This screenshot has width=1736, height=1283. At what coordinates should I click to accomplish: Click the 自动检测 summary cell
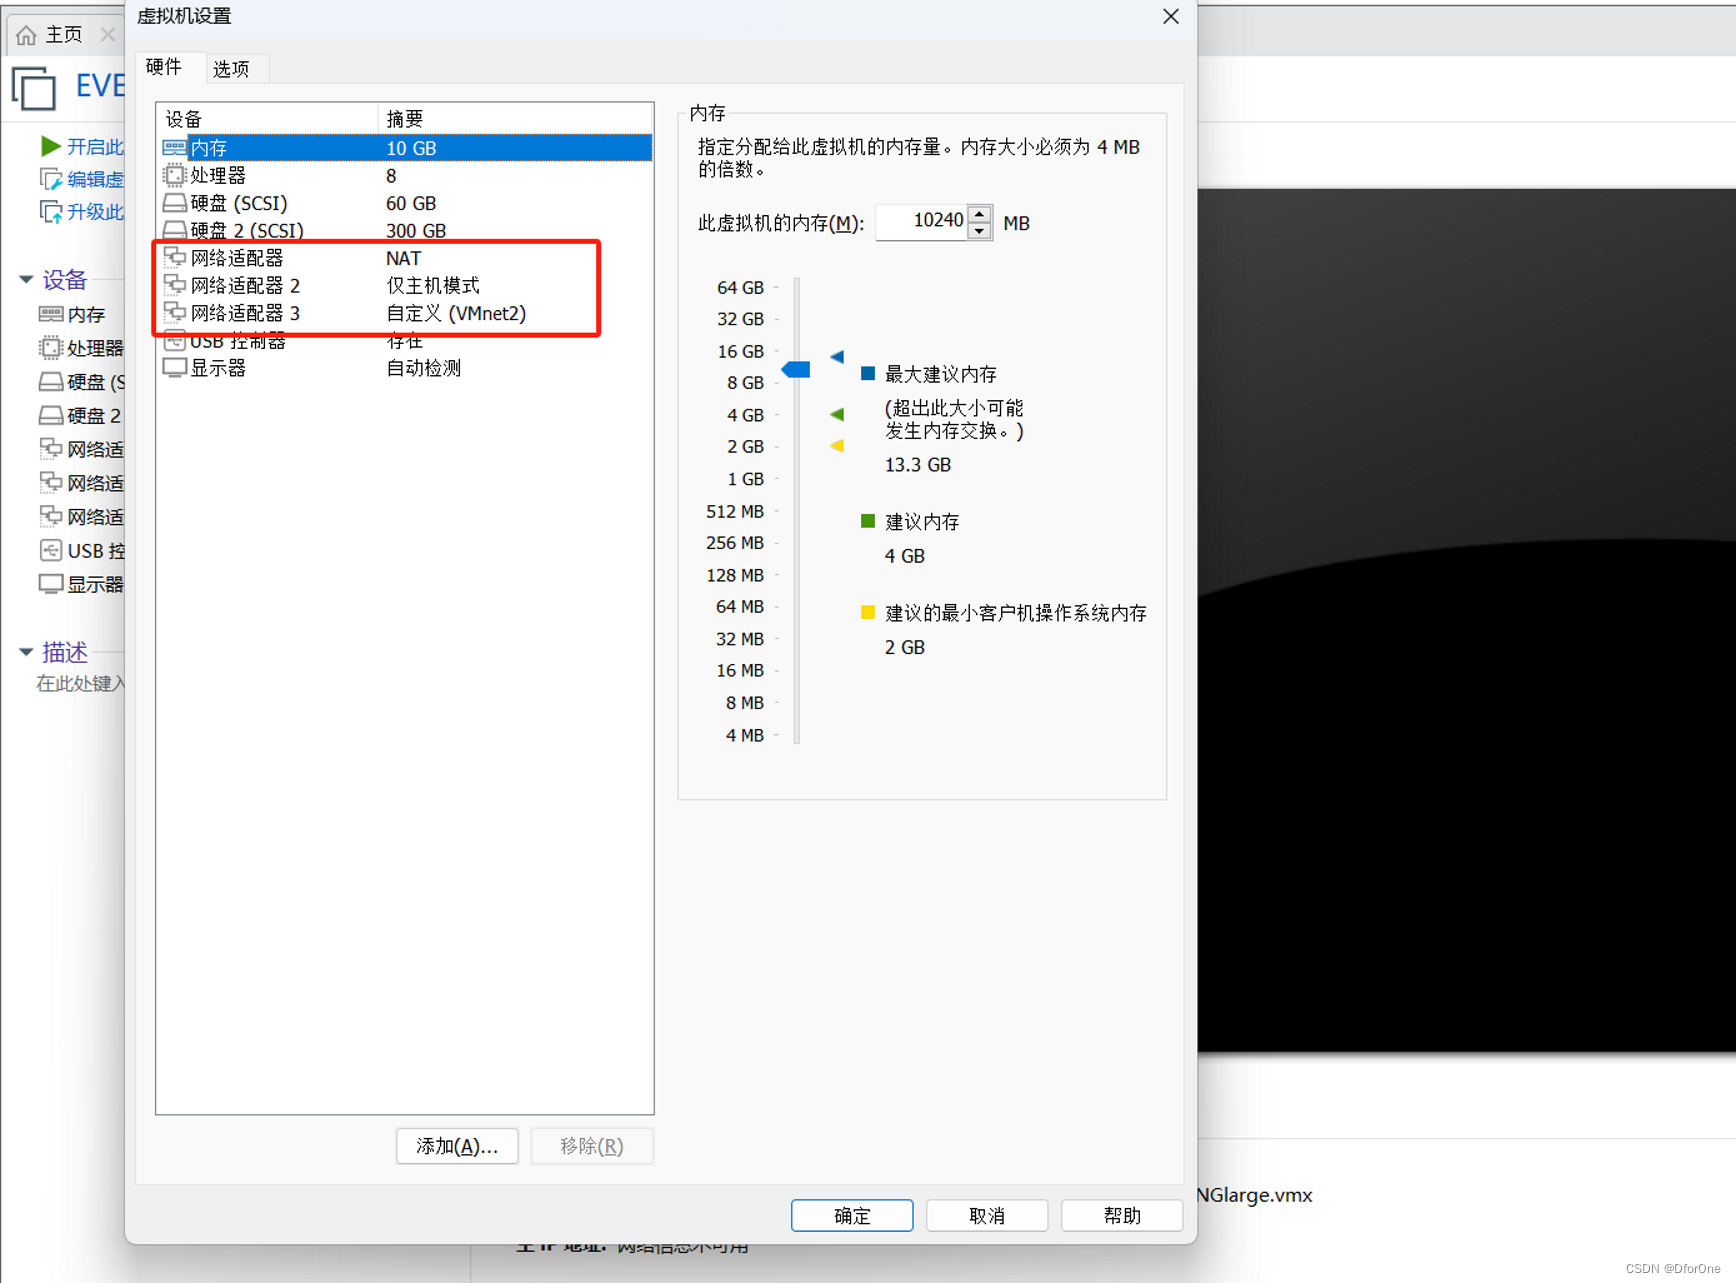point(424,368)
